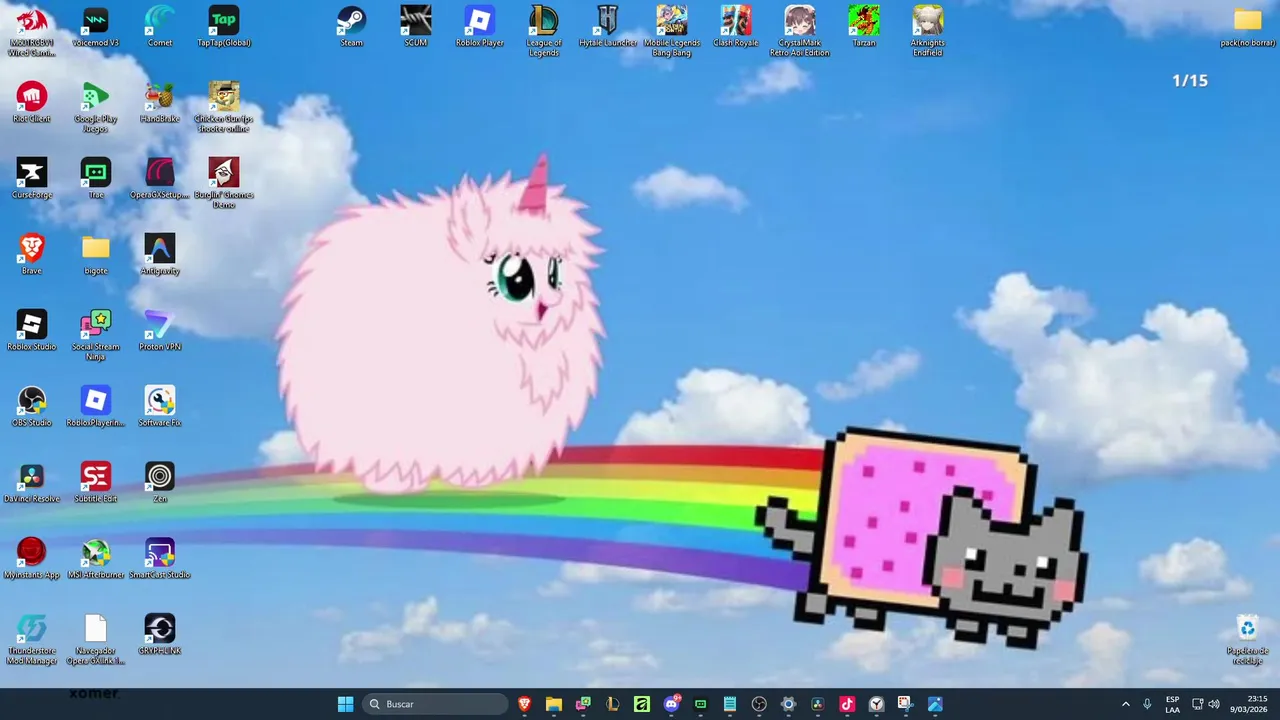This screenshot has width=1280, height=720.
Task: Open the Windows Start menu
Action: pyautogui.click(x=345, y=704)
